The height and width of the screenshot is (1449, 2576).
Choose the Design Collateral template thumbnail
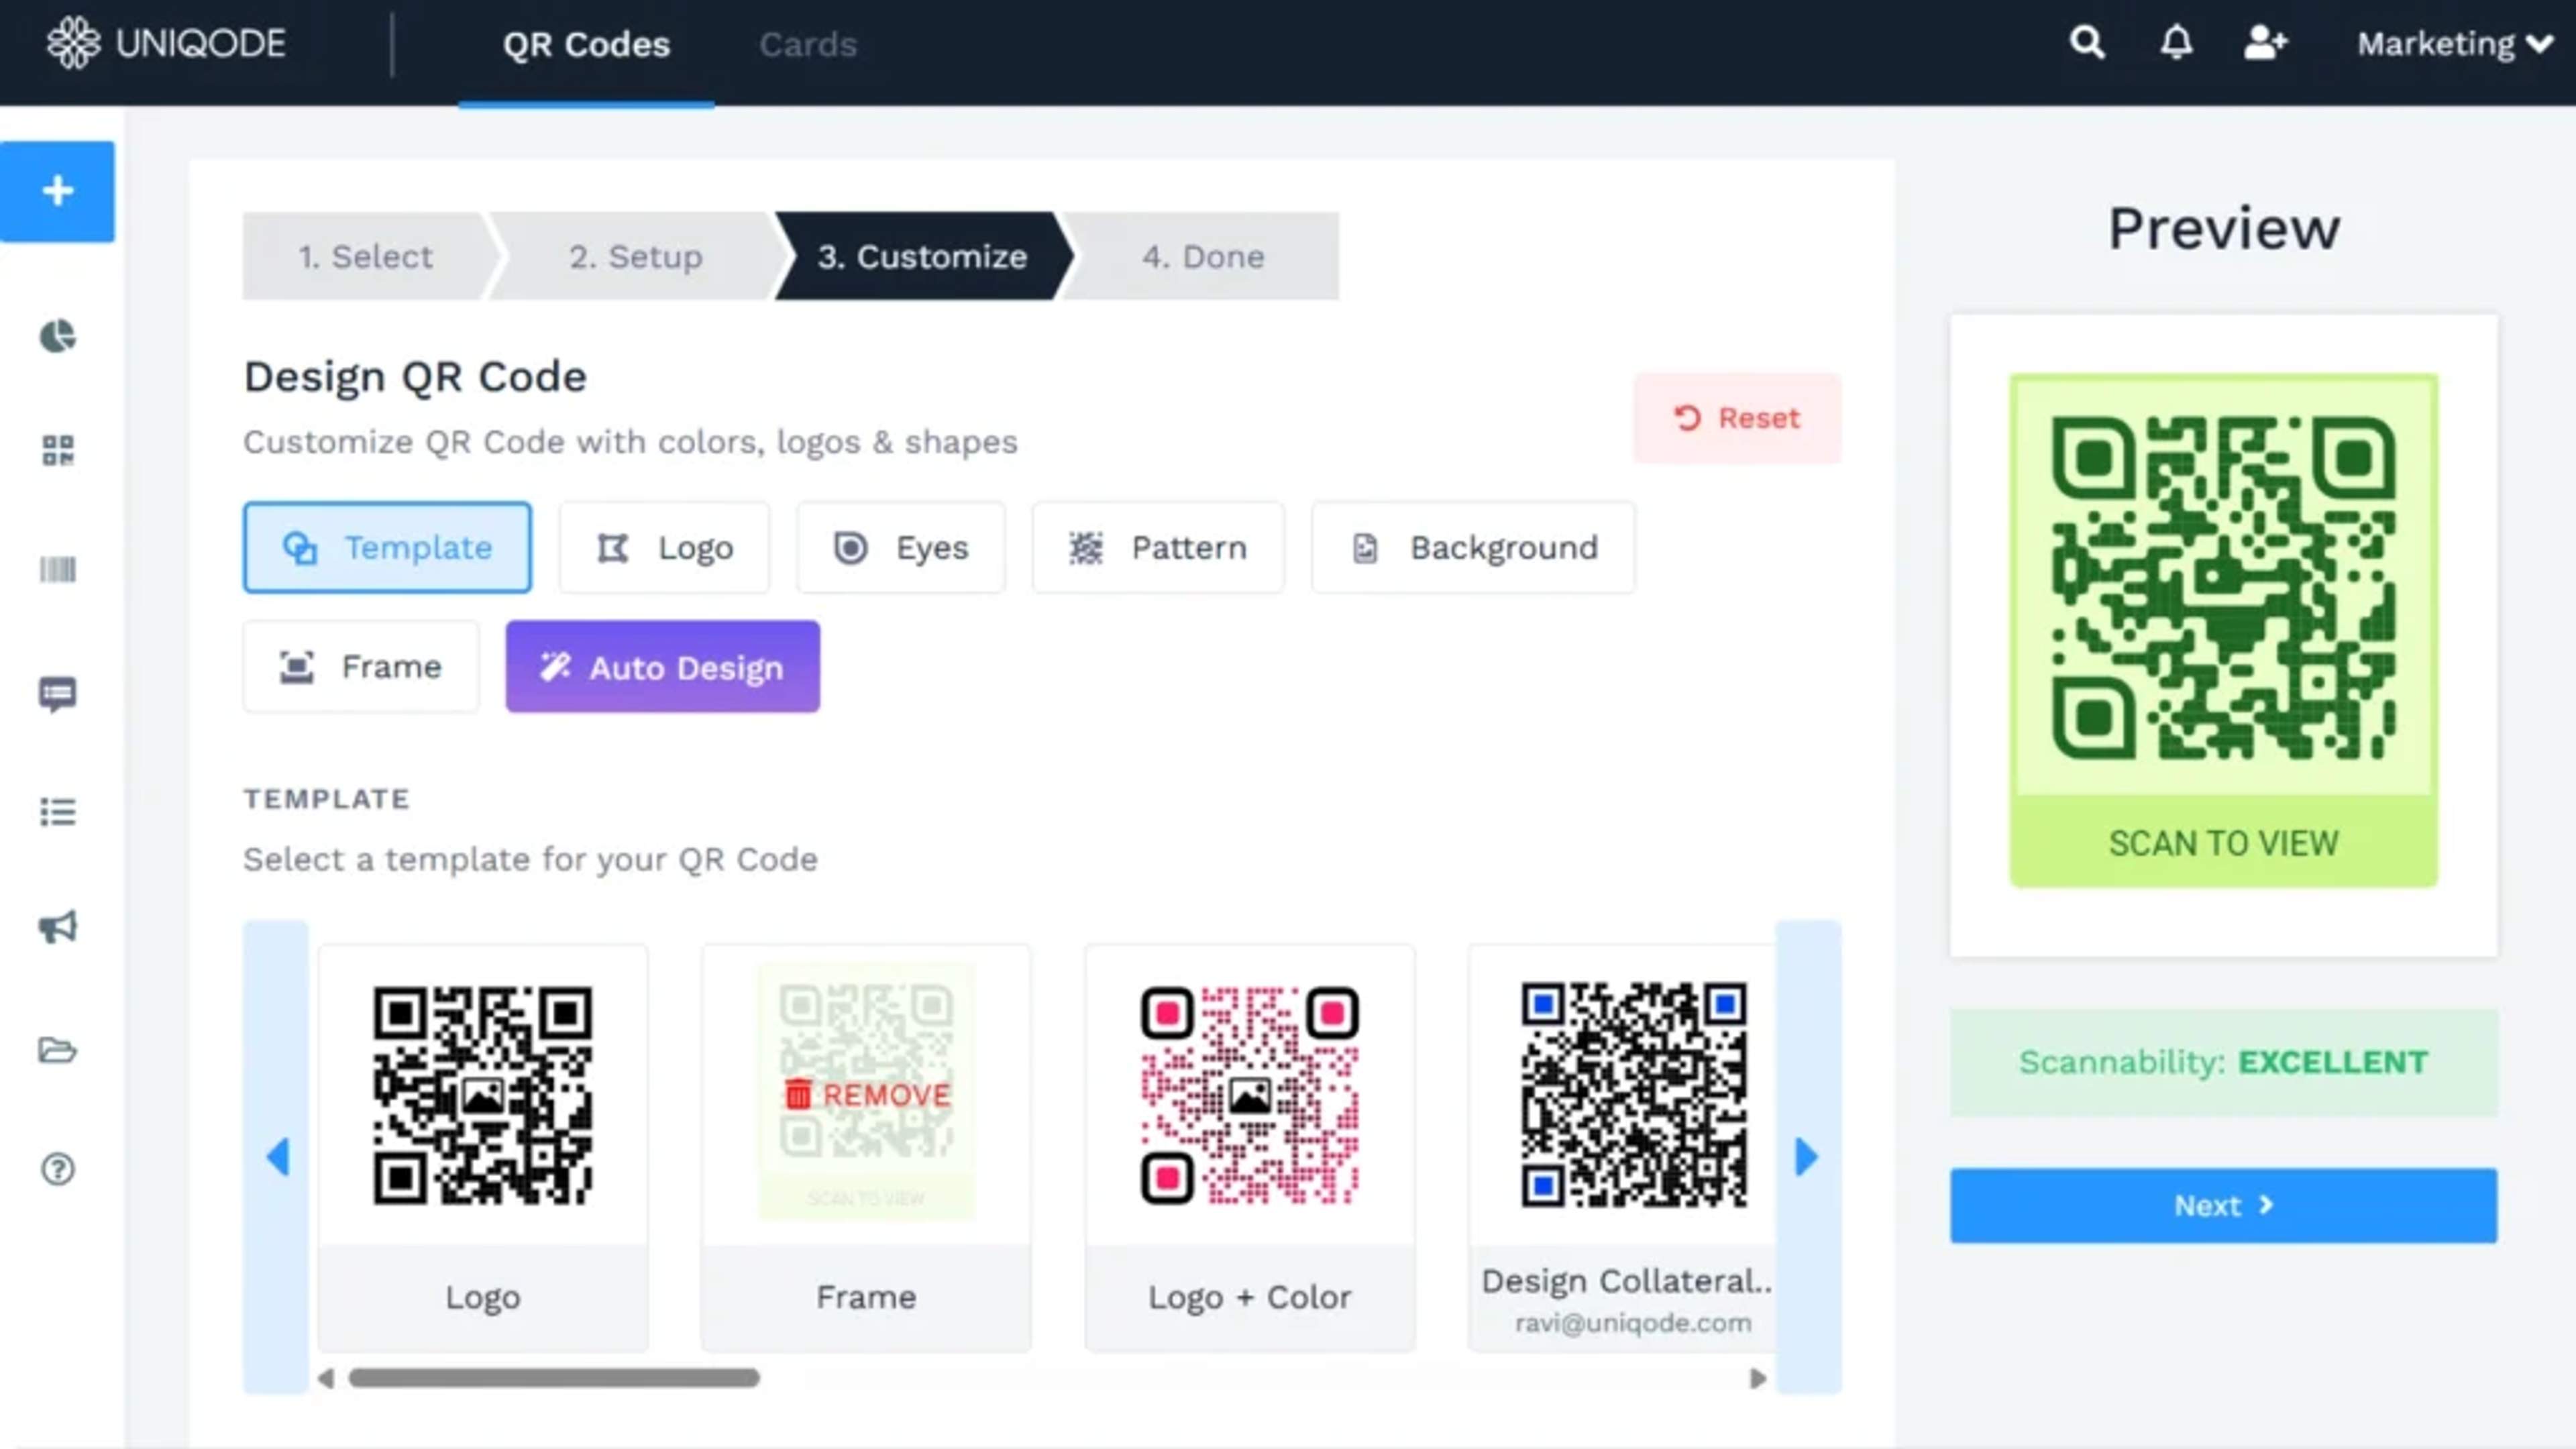click(1633, 1095)
